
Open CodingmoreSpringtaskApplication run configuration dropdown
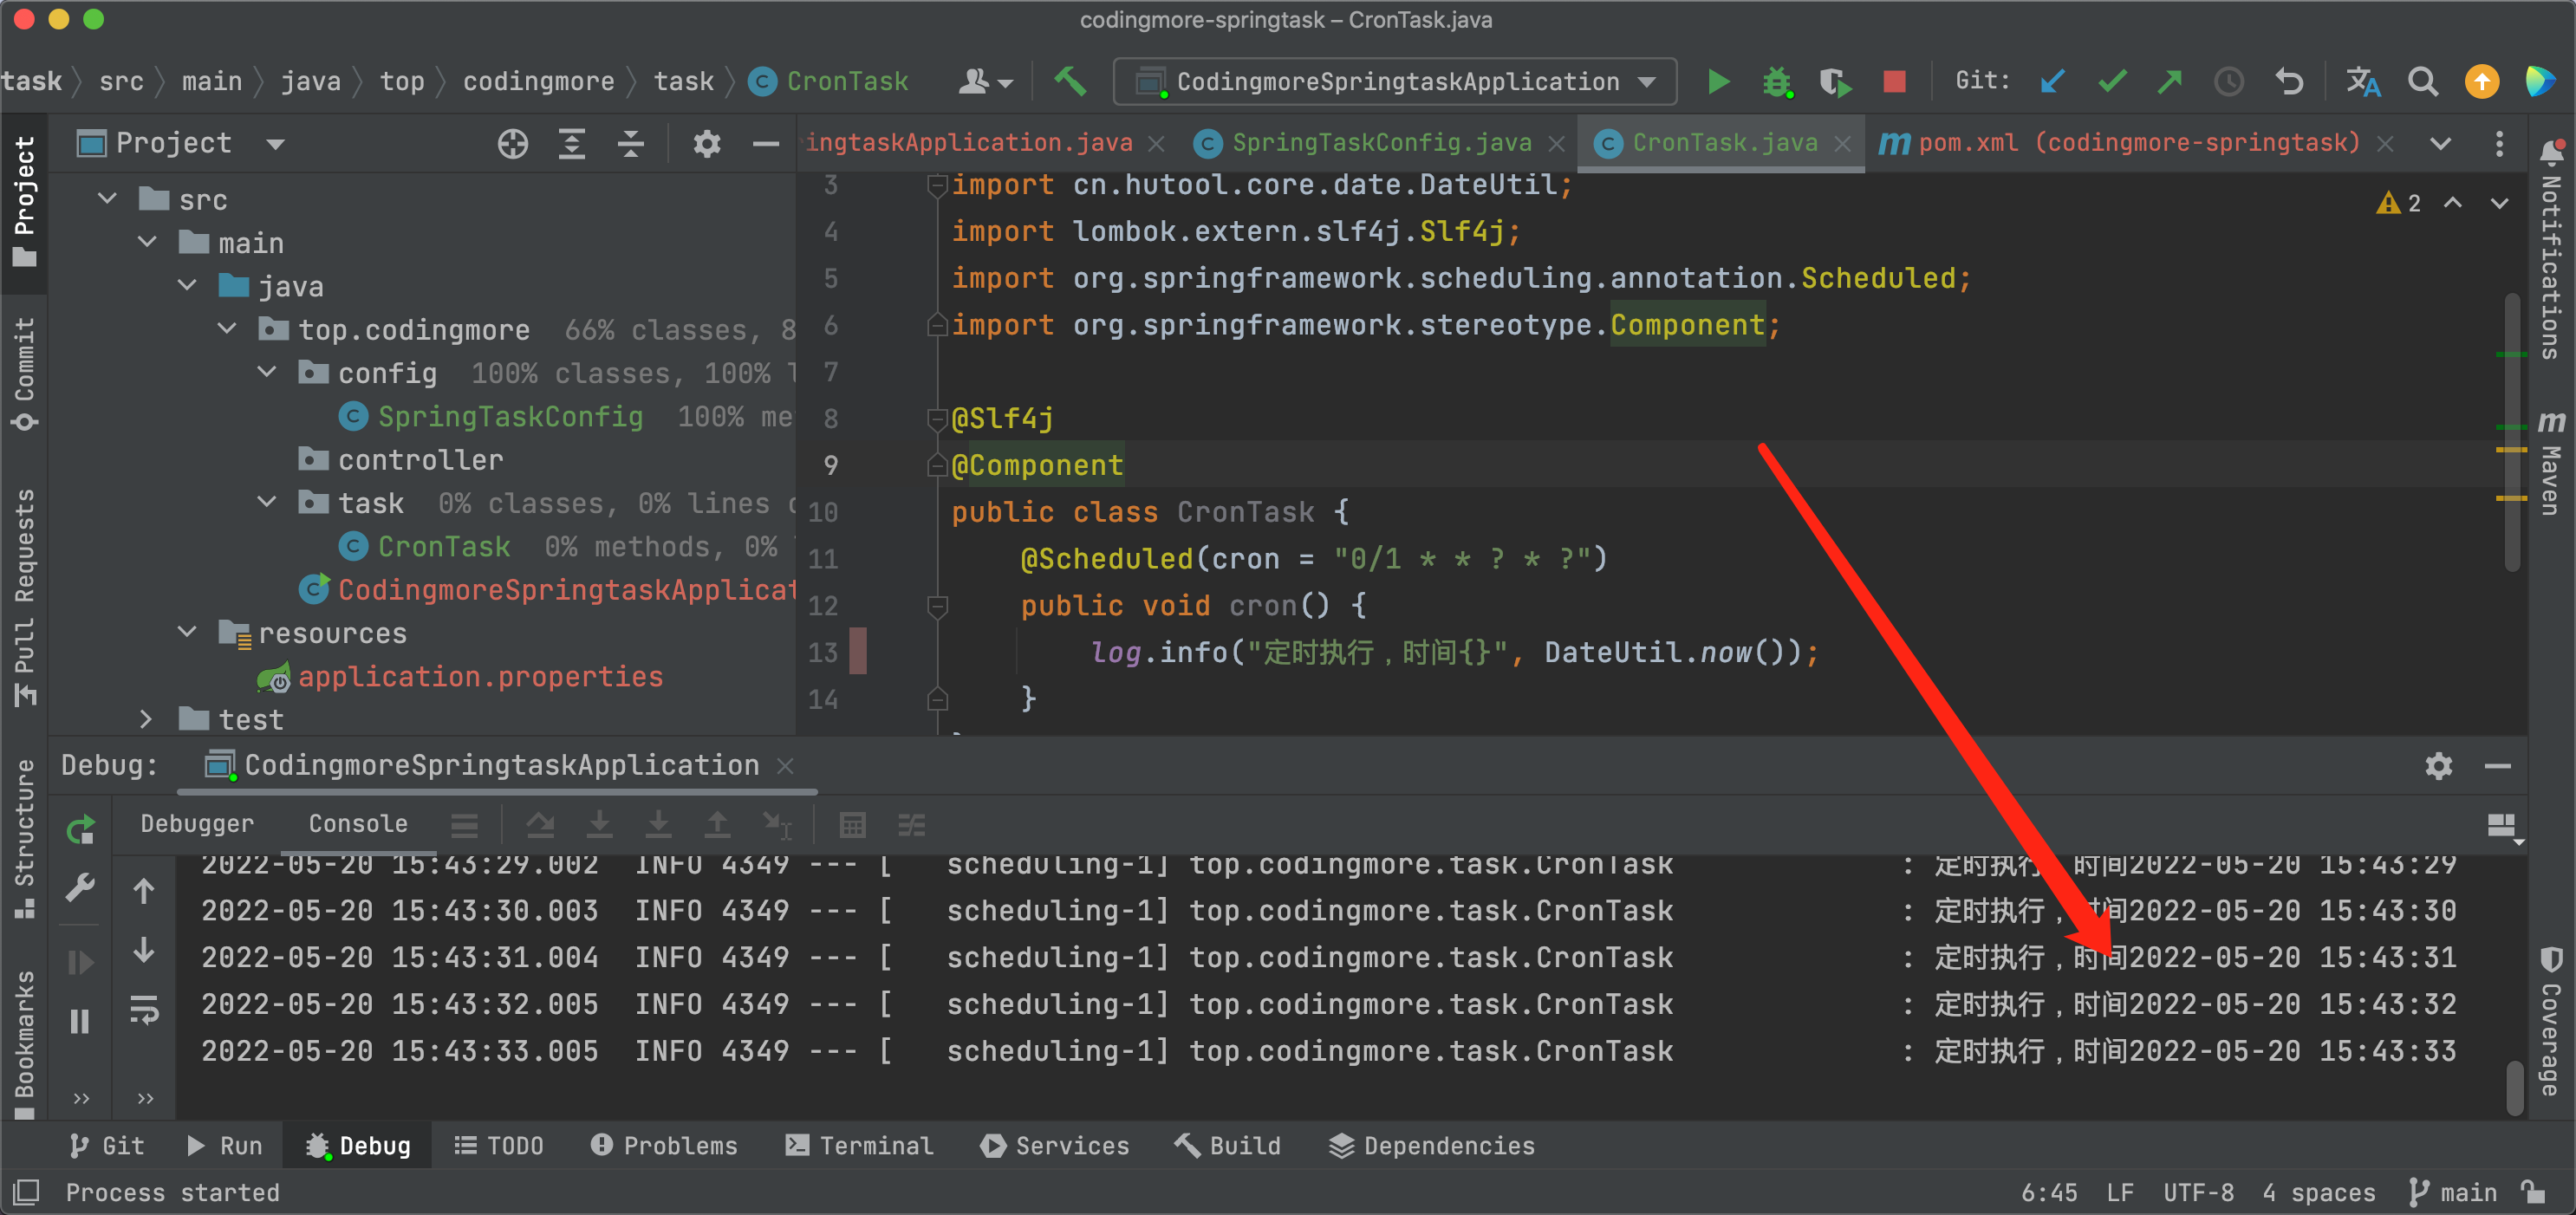(1395, 82)
